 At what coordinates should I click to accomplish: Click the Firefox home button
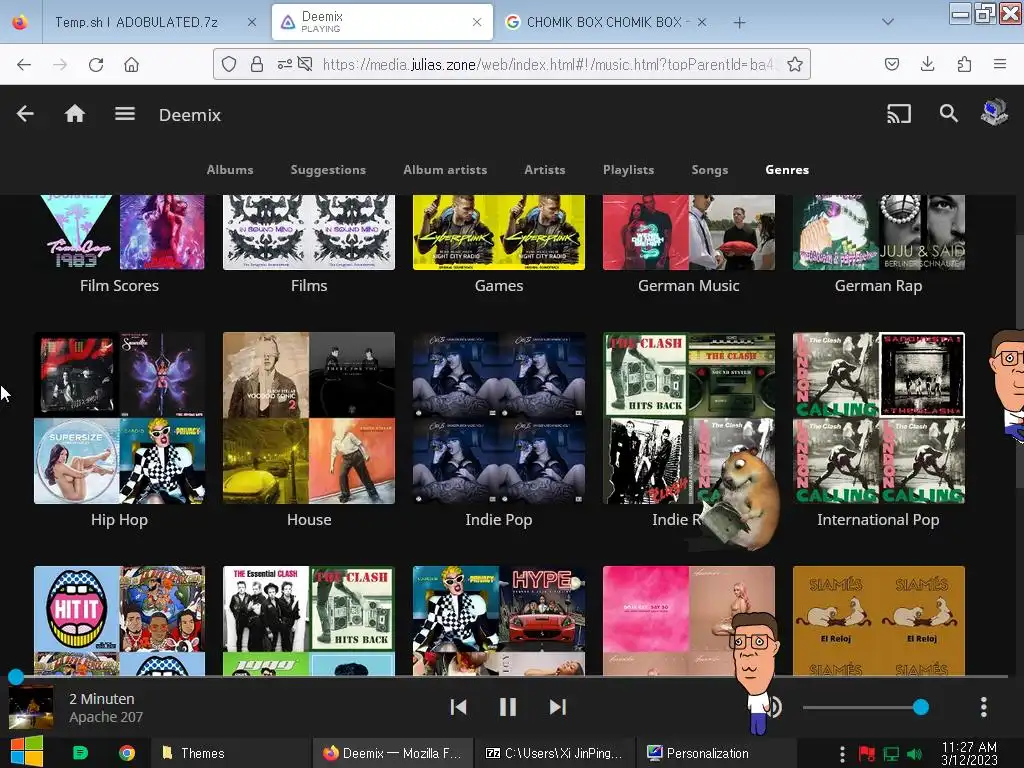click(x=131, y=64)
